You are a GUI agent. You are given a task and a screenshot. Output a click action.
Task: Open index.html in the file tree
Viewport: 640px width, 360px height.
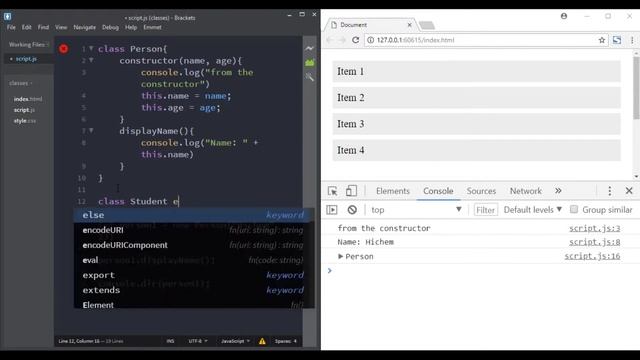click(28, 99)
